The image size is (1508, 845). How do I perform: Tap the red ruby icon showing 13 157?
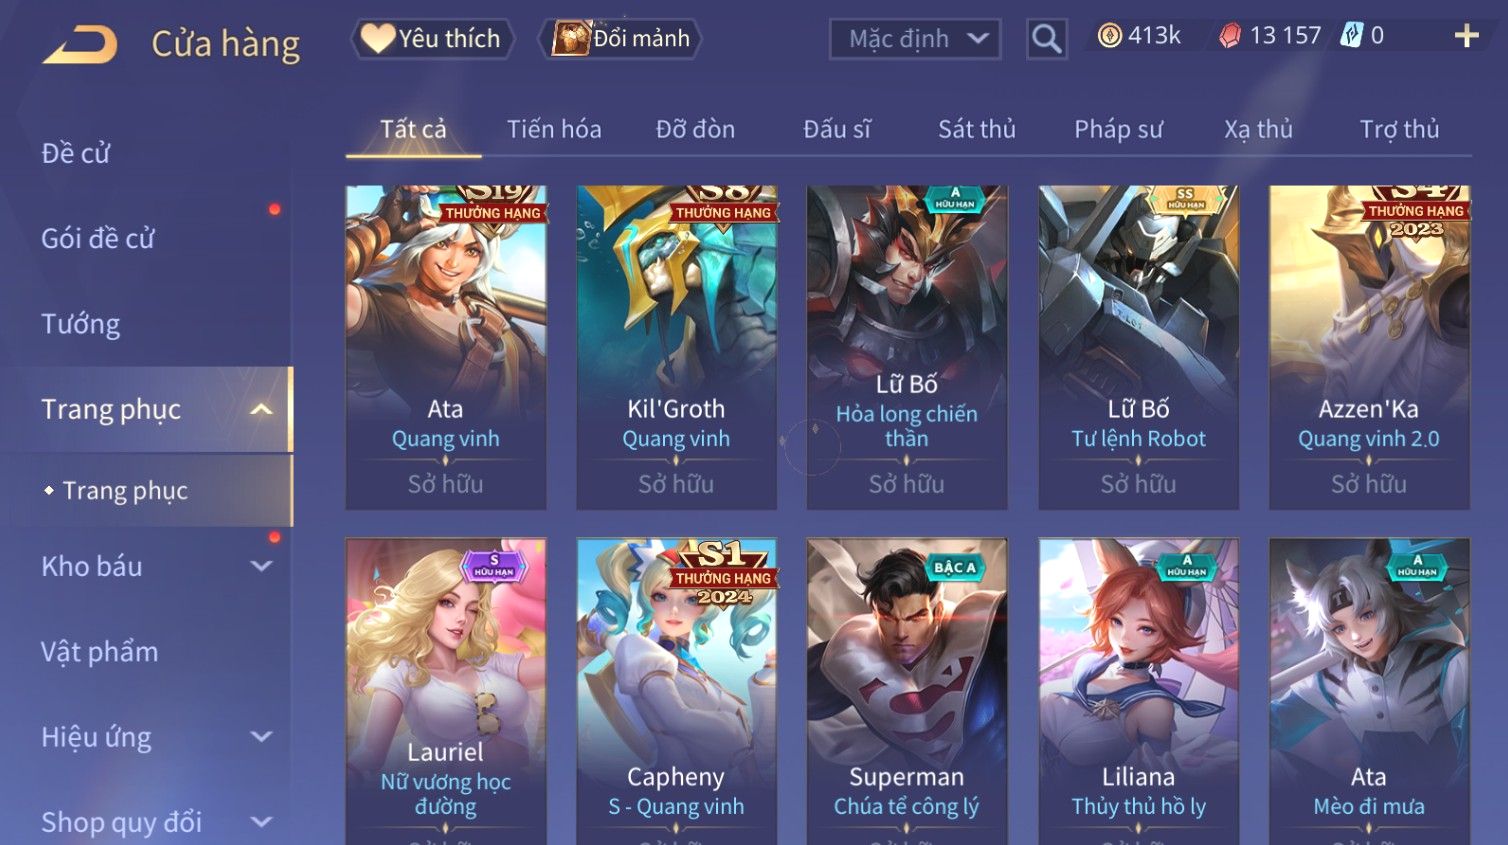1230,36
